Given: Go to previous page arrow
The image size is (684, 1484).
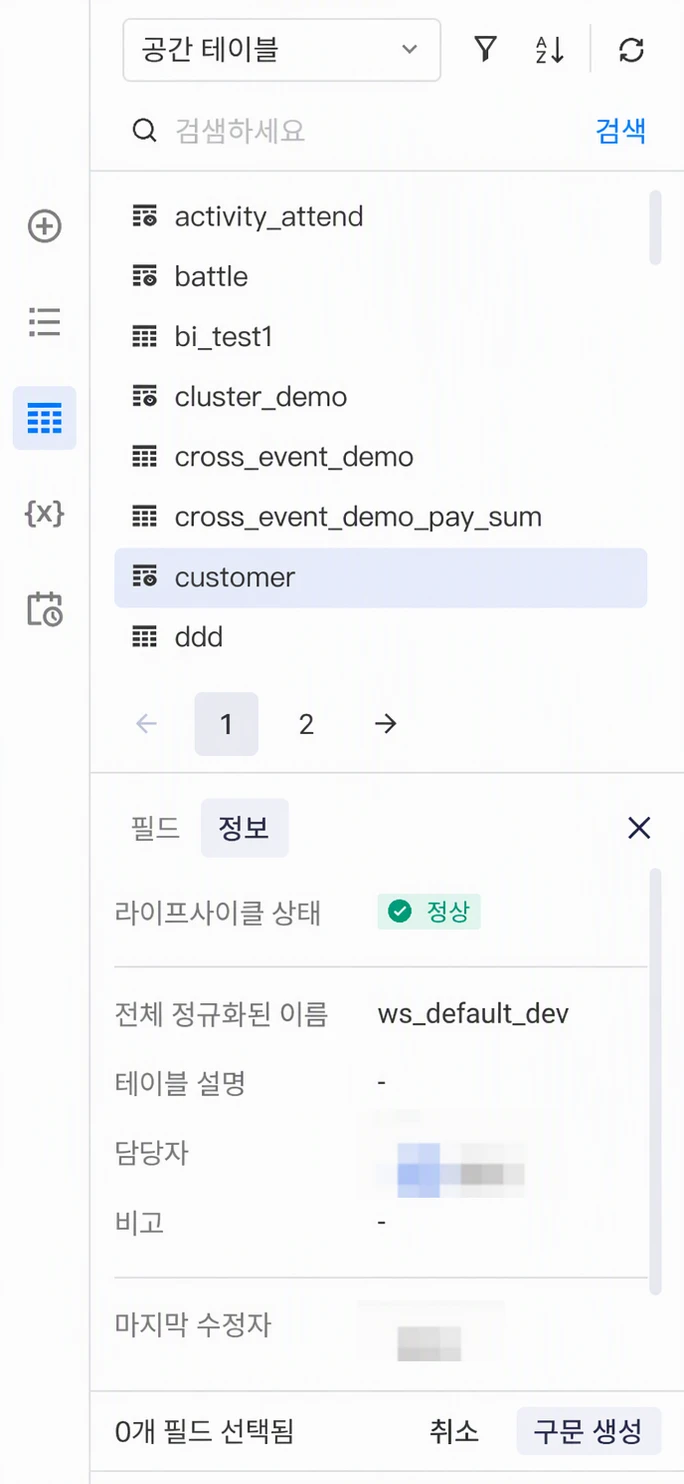Looking at the screenshot, I should (146, 724).
